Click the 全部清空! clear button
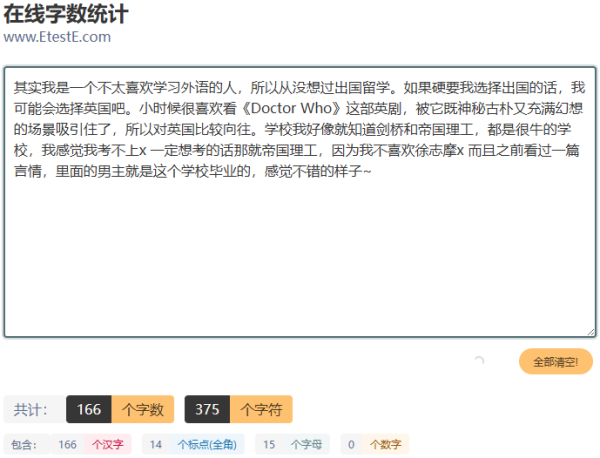The width and height of the screenshot is (600, 458). pos(556,361)
